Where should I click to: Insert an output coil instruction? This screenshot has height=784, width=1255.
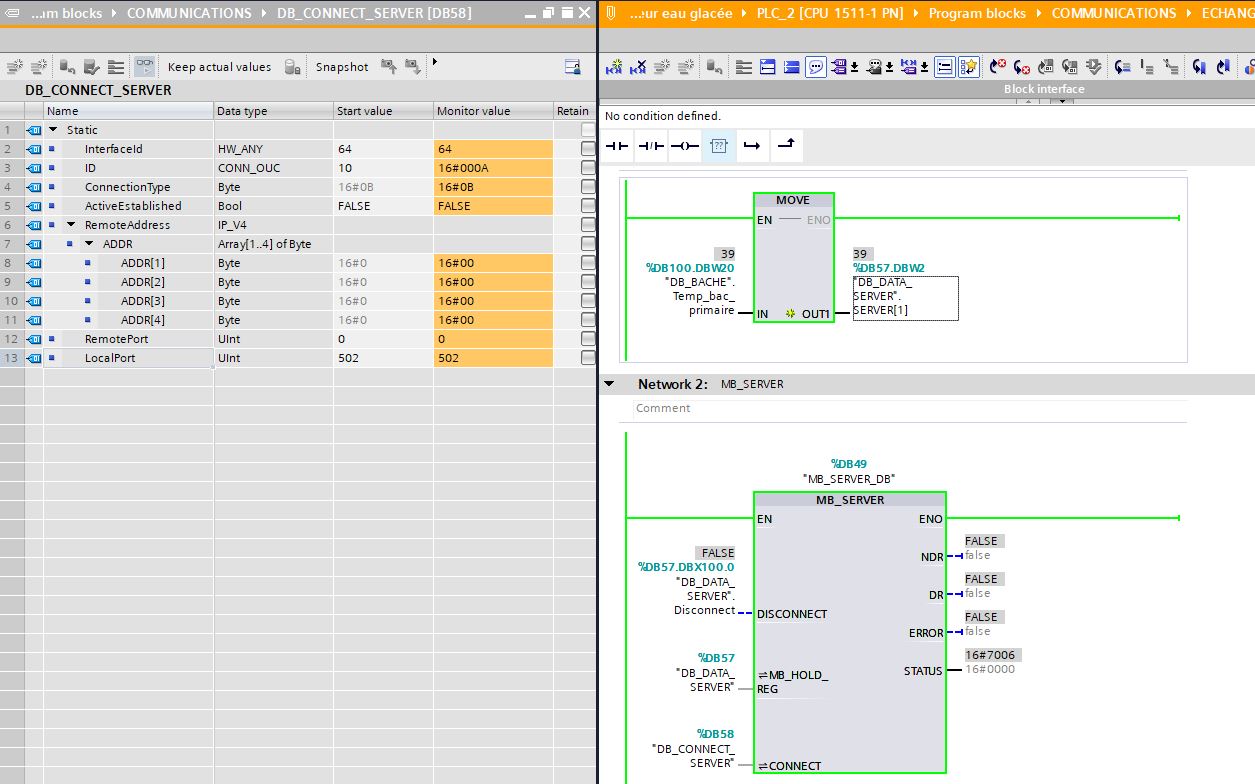(684, 146)
